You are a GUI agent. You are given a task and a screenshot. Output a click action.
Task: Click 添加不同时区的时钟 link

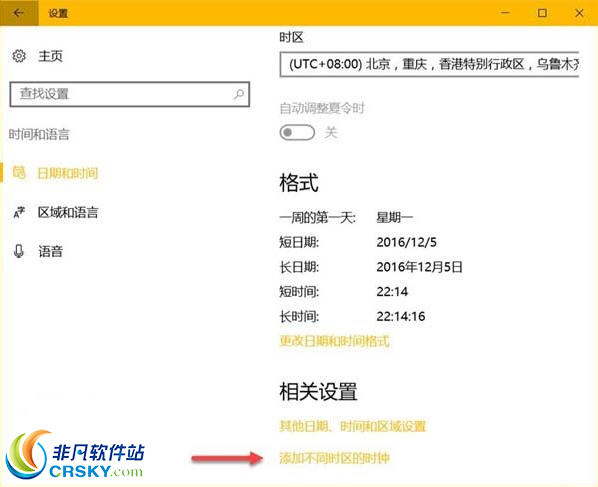click(x=334, y=458)
